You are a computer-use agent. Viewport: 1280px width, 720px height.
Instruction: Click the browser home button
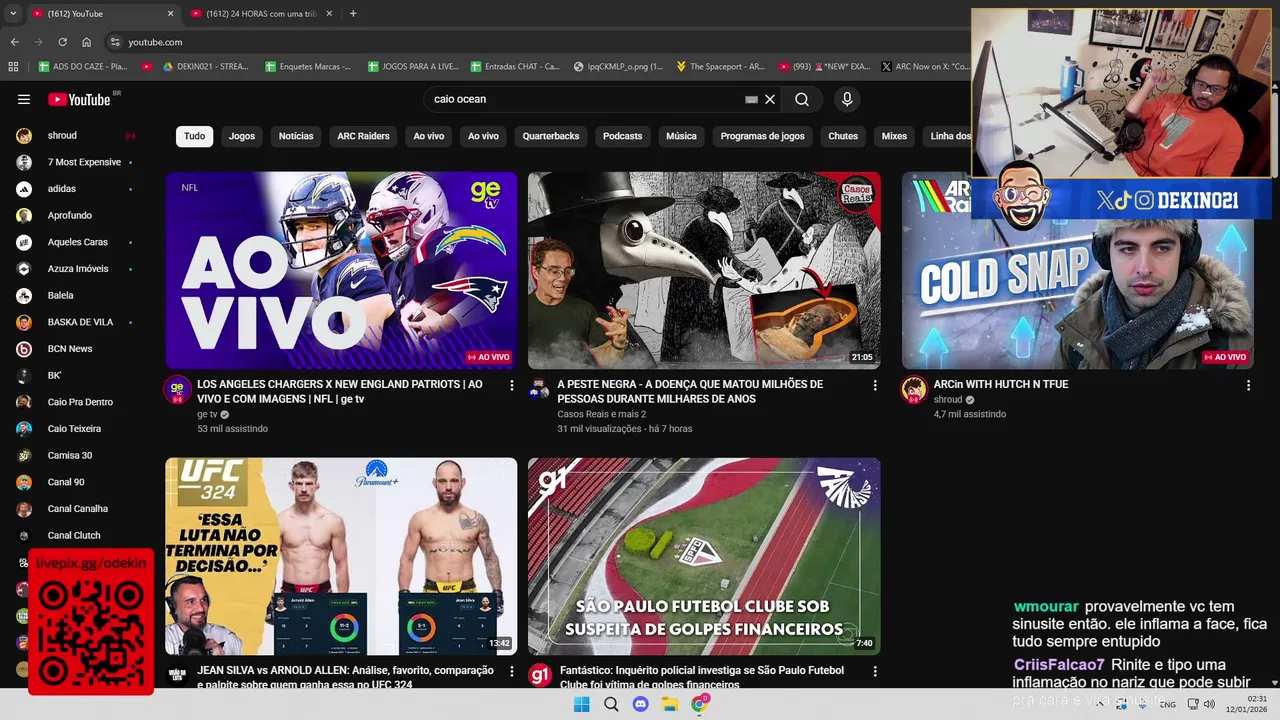[x=86, y=42]
